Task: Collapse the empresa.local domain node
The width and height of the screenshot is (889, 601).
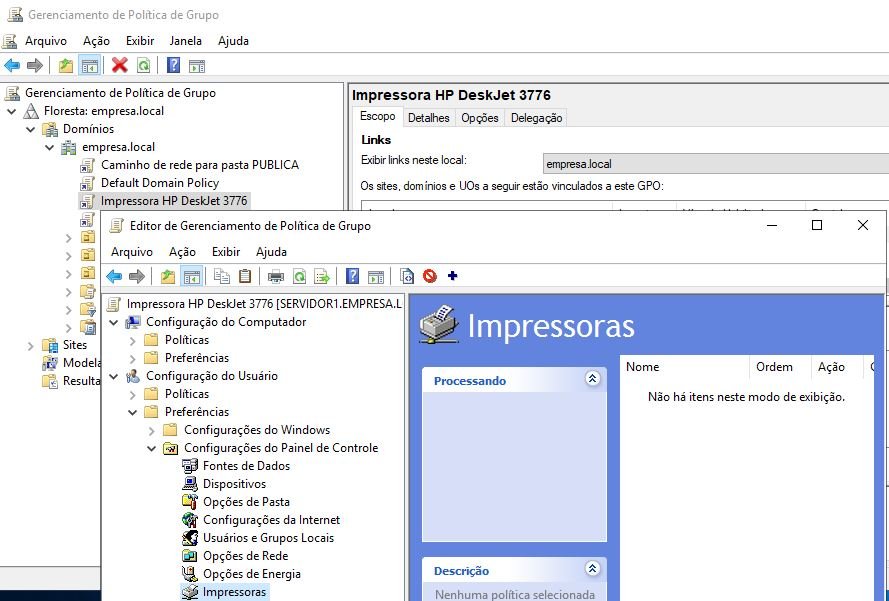Action: point(49,147)
